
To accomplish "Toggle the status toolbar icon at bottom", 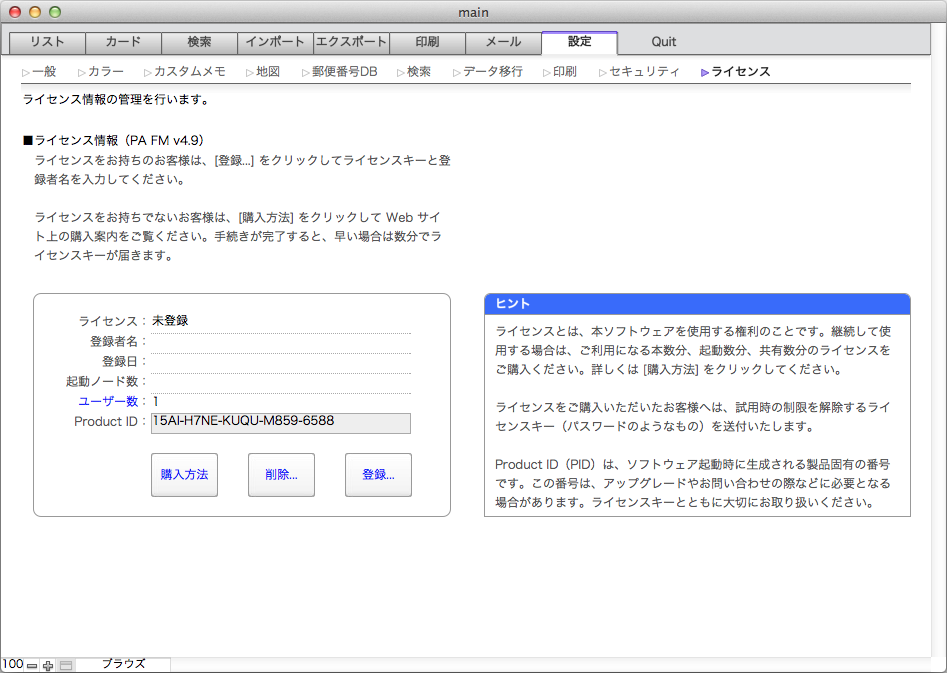I will pyautogui.click(x=66, y=666).
